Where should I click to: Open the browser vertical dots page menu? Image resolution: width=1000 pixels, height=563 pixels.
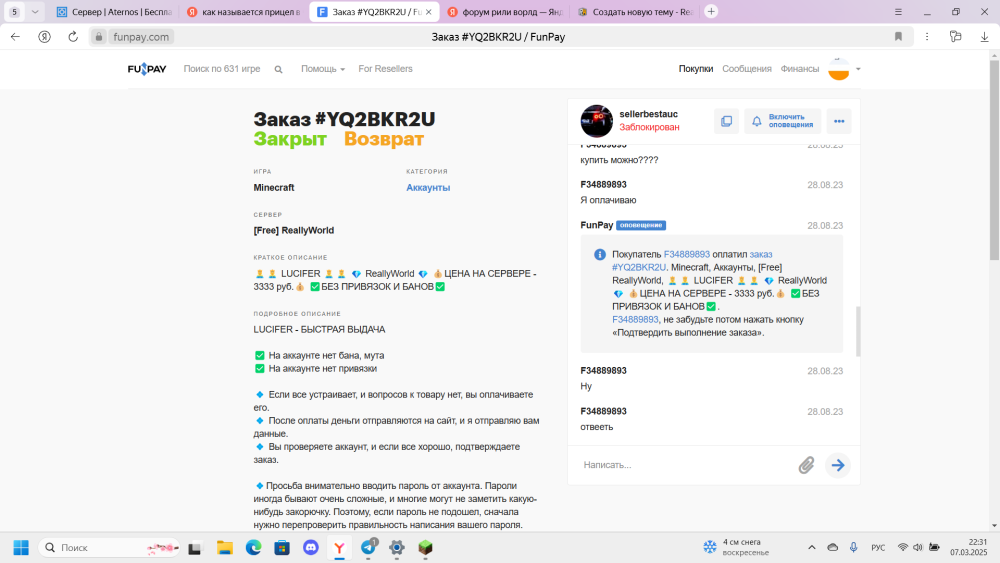[x=927, y=37]
